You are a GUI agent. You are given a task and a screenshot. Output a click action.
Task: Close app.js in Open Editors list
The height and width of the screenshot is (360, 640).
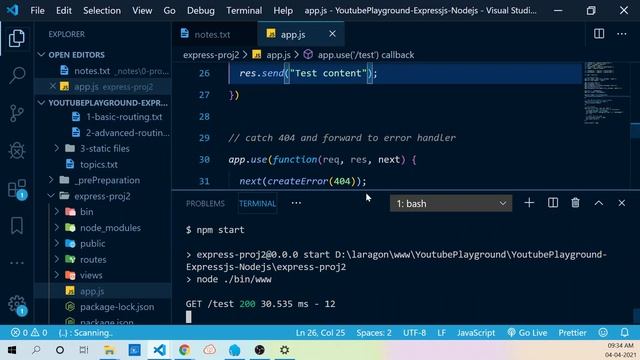[53, 86]
